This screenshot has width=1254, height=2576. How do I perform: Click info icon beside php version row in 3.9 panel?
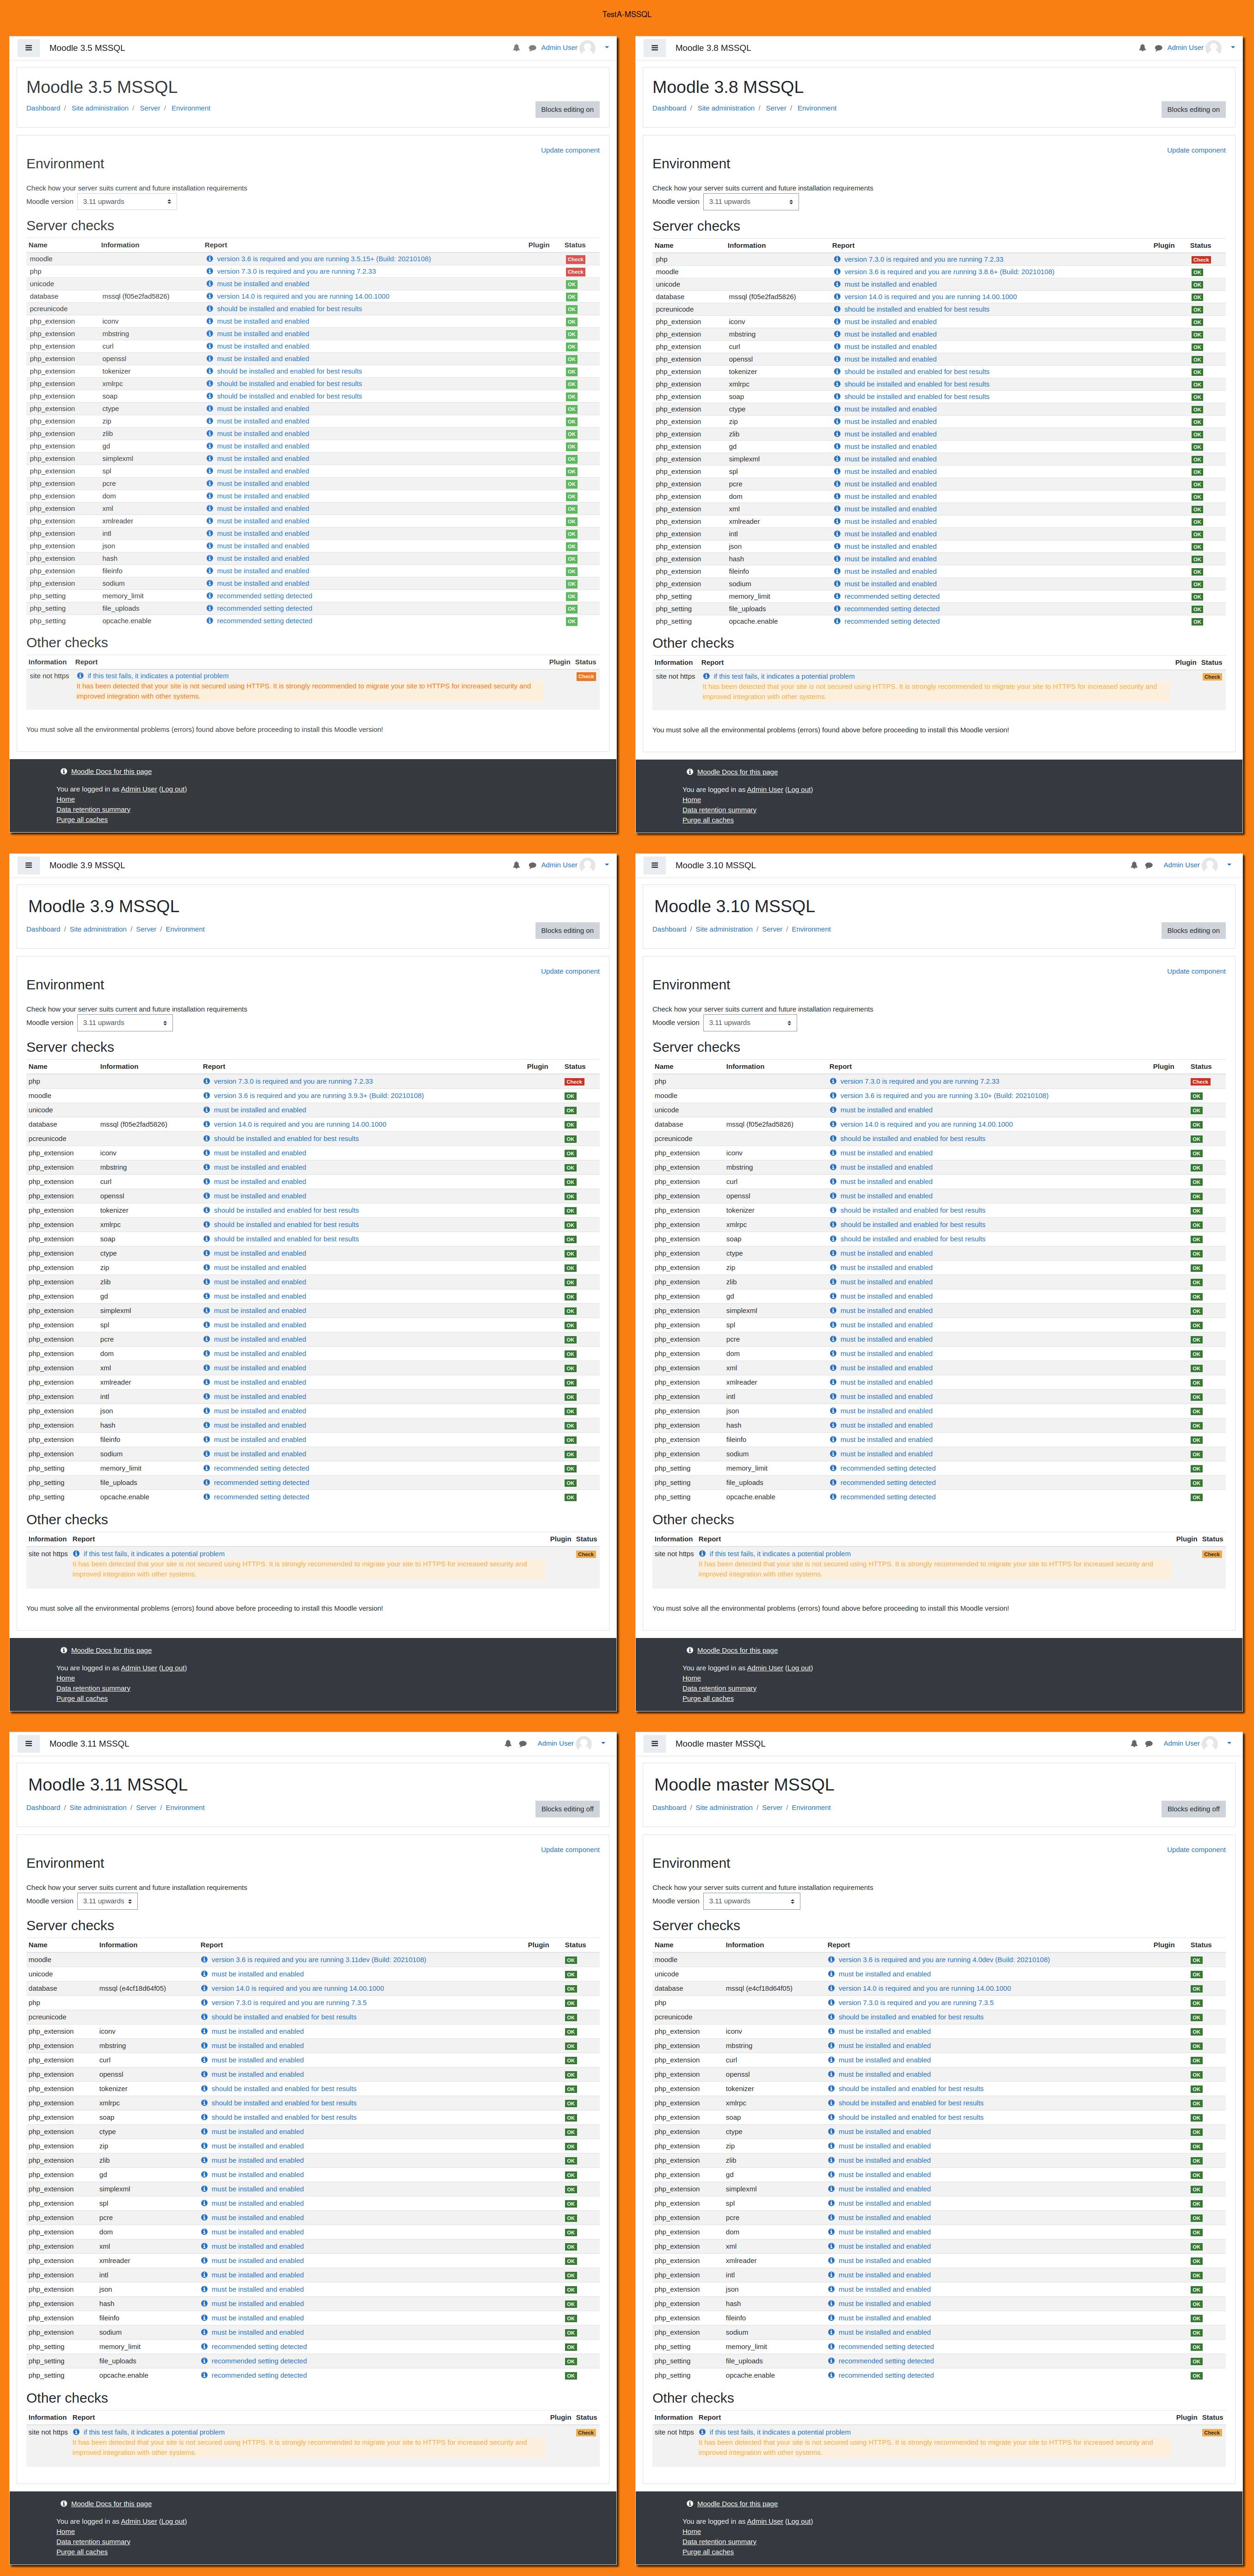point(207,1081)
